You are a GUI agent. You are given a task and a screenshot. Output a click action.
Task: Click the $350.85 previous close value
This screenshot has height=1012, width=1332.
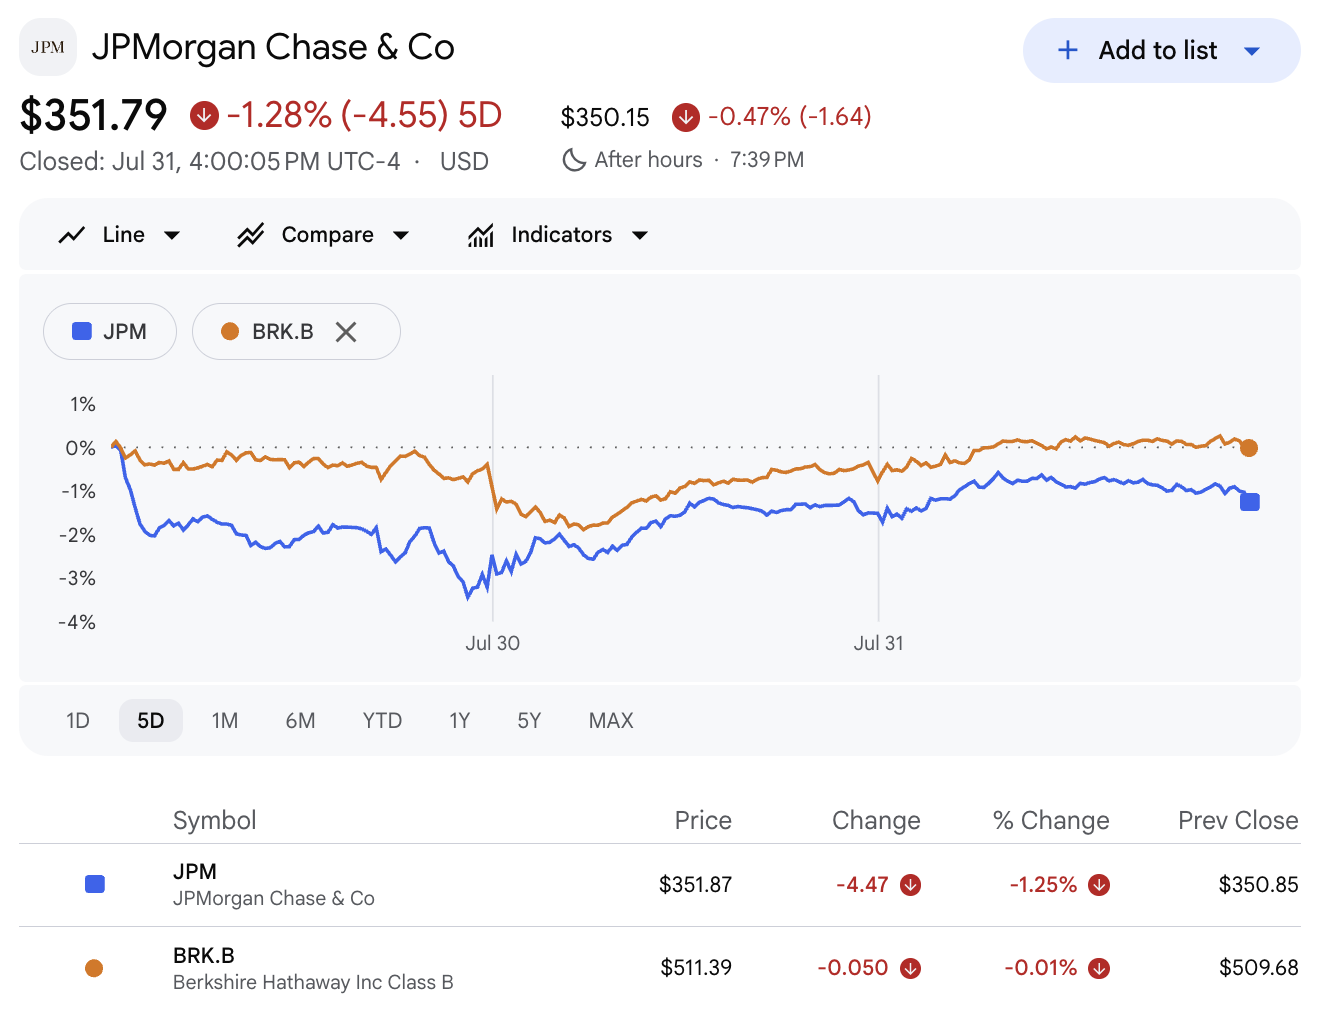click(x=1259, y=885)
